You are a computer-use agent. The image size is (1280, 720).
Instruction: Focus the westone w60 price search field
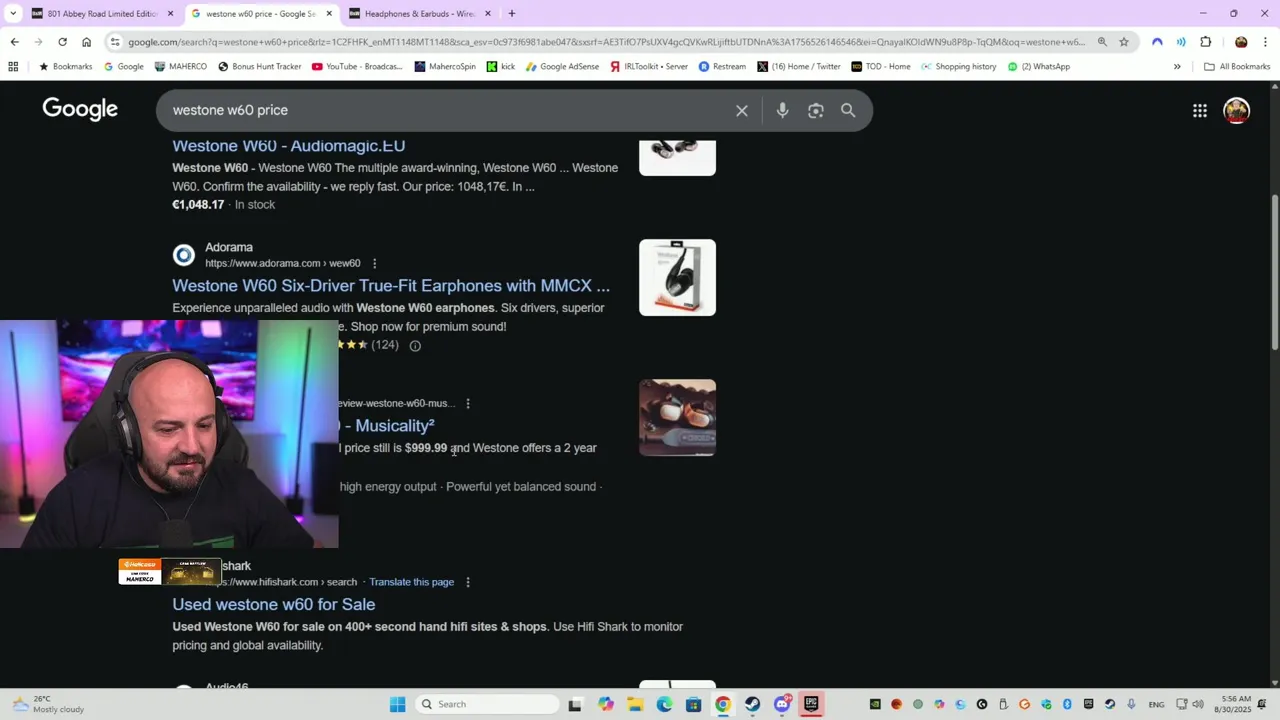pyautogui.click(x=450, y=110)
